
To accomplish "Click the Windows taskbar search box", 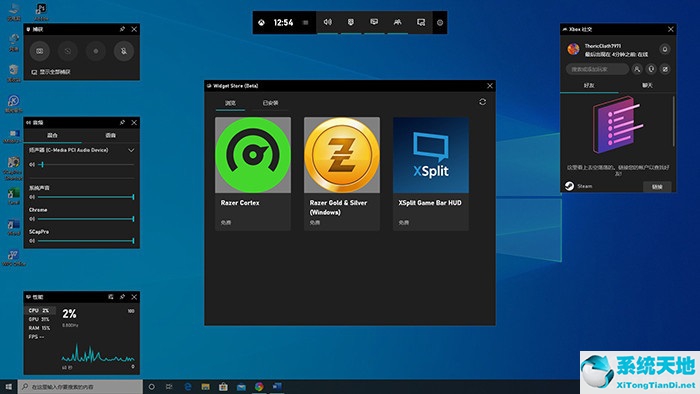I will tap(80, 387).
